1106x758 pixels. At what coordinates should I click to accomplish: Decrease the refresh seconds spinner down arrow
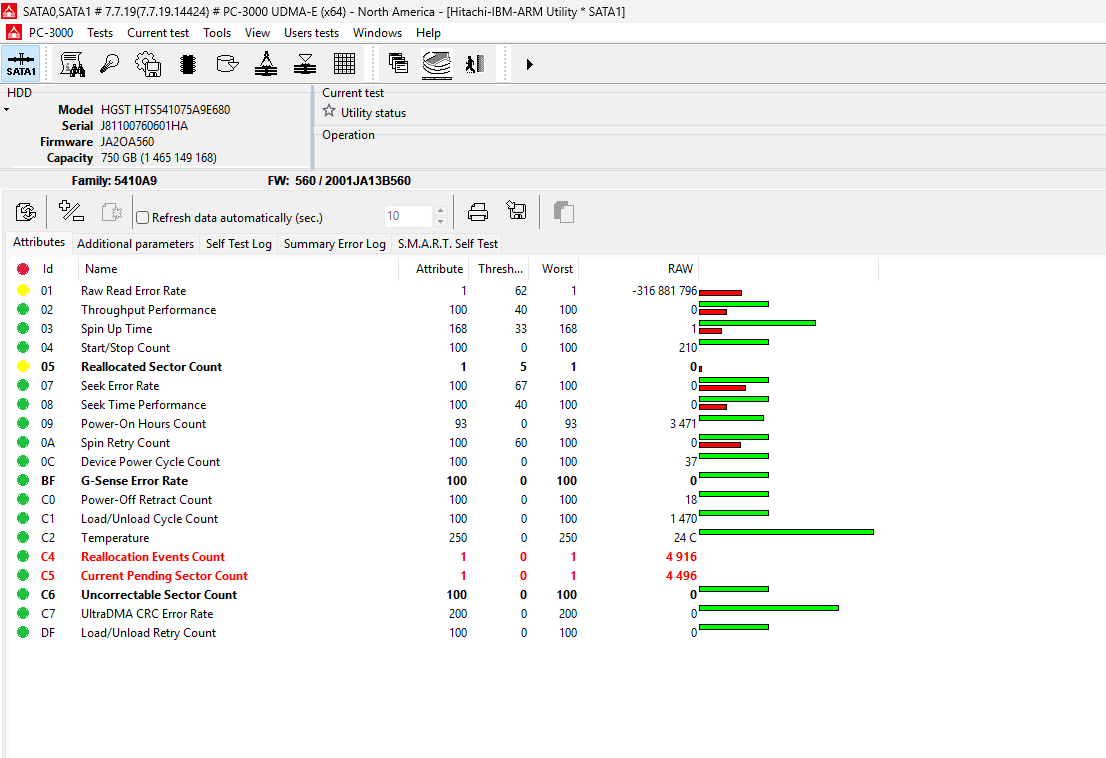point(441,221)
